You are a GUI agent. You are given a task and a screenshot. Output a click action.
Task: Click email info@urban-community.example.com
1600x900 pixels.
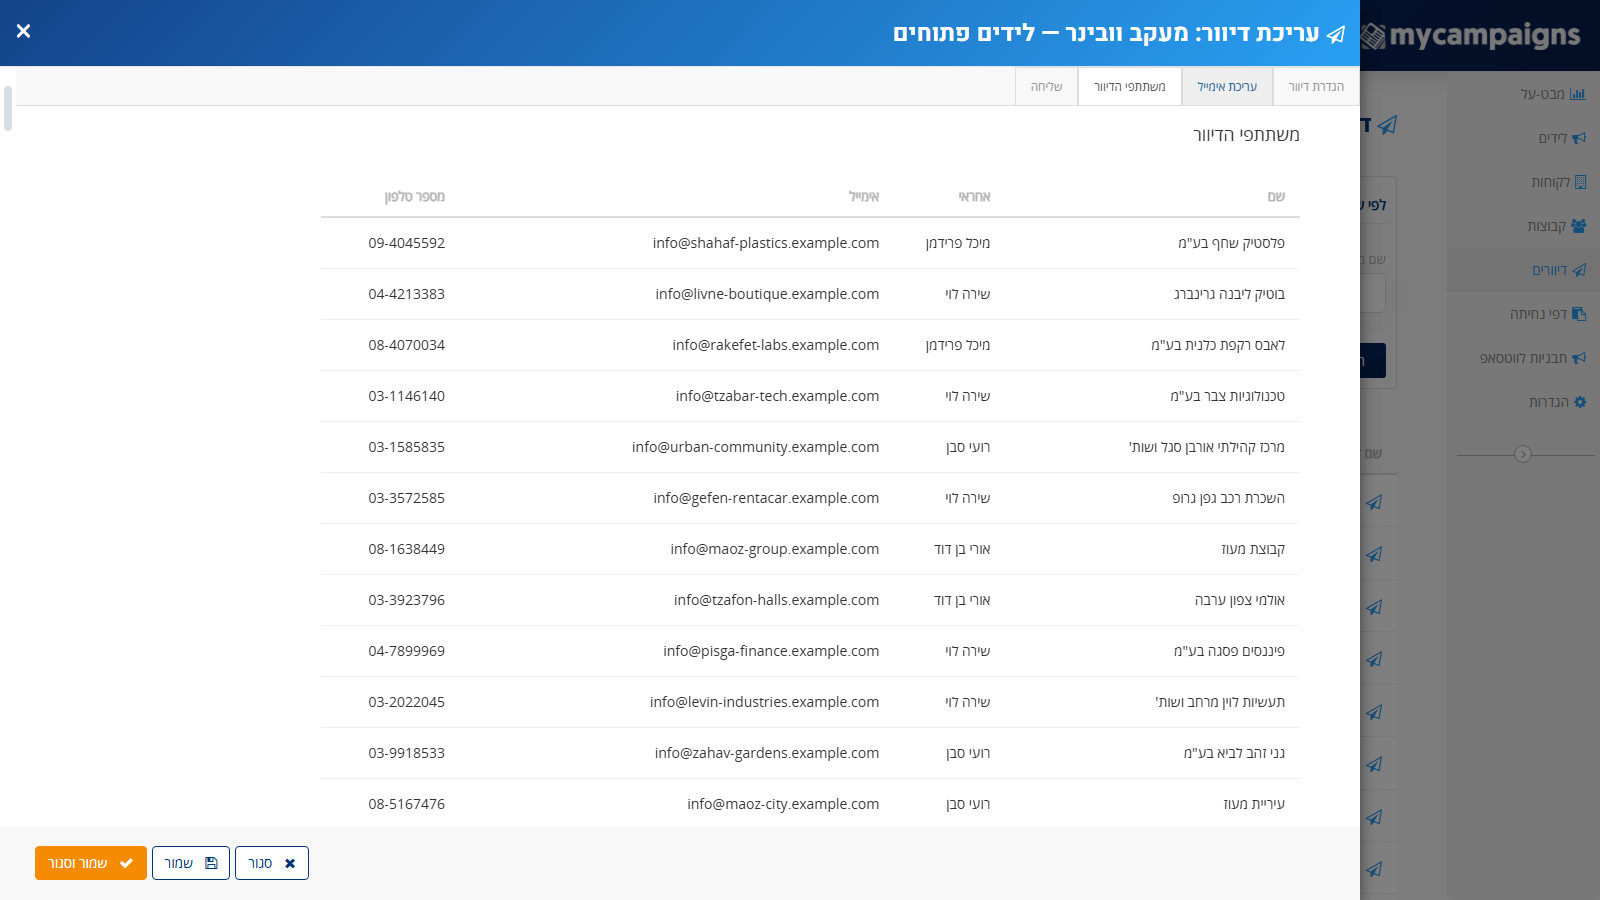(755, 447)
